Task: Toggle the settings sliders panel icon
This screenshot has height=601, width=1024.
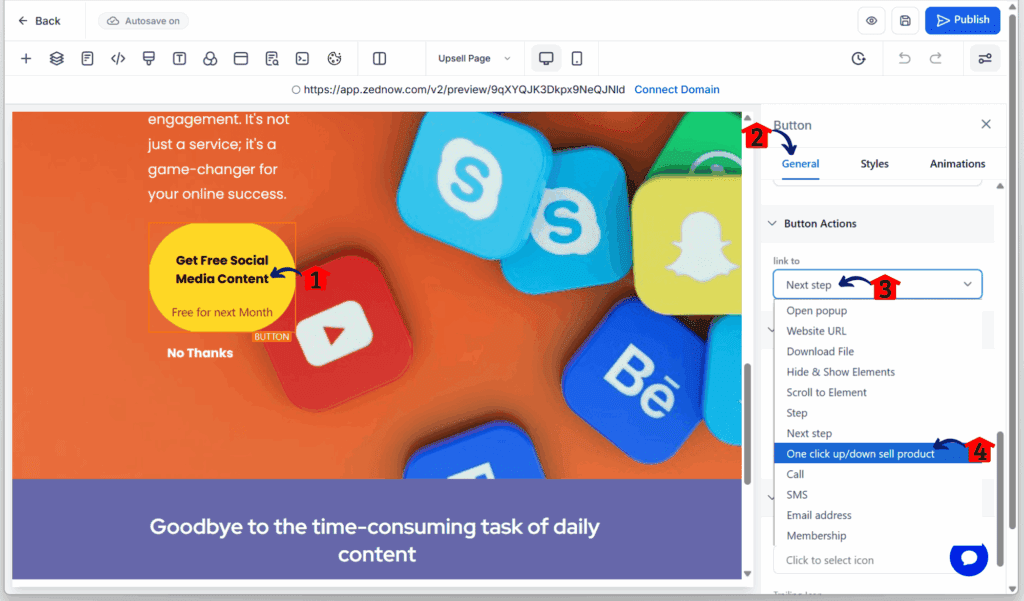Action: coord(985,59)
